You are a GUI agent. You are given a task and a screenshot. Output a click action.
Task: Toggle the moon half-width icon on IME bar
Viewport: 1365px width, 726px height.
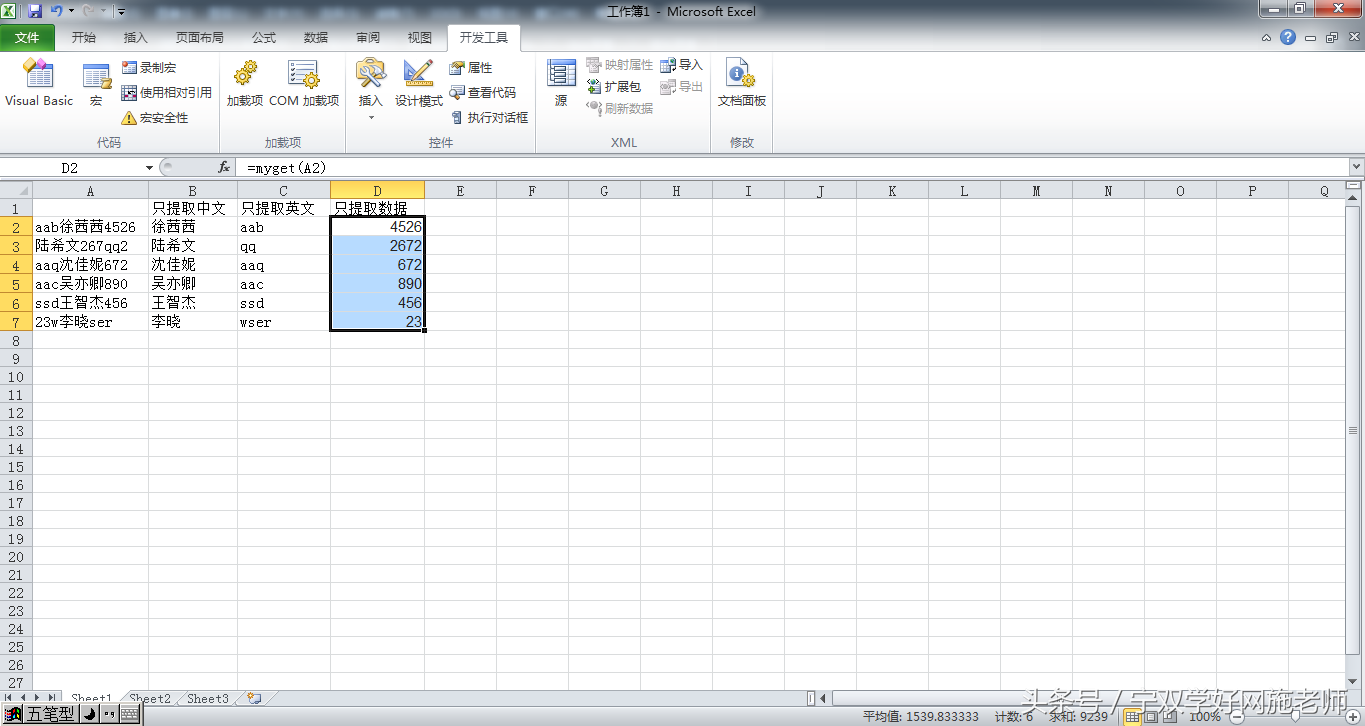point(88,714)
